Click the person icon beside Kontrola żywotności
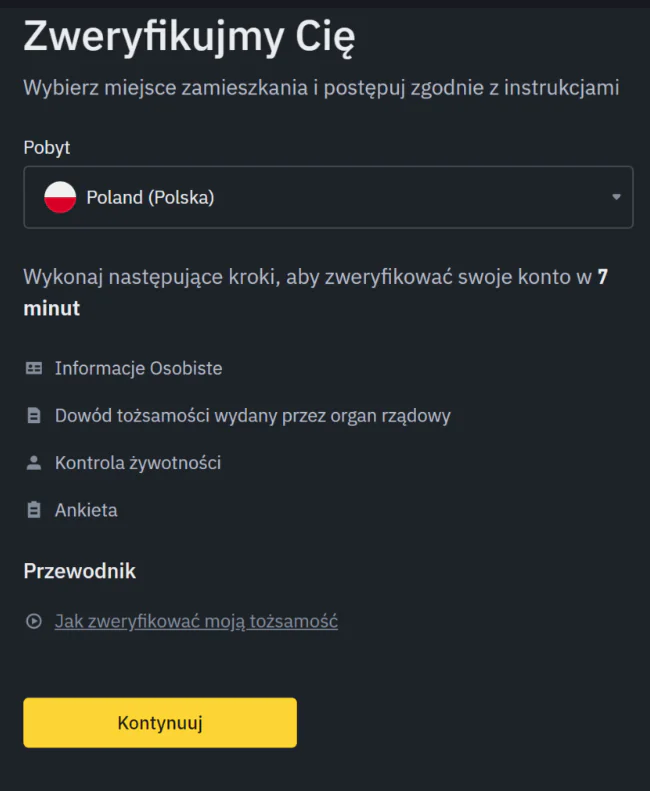 34,463
